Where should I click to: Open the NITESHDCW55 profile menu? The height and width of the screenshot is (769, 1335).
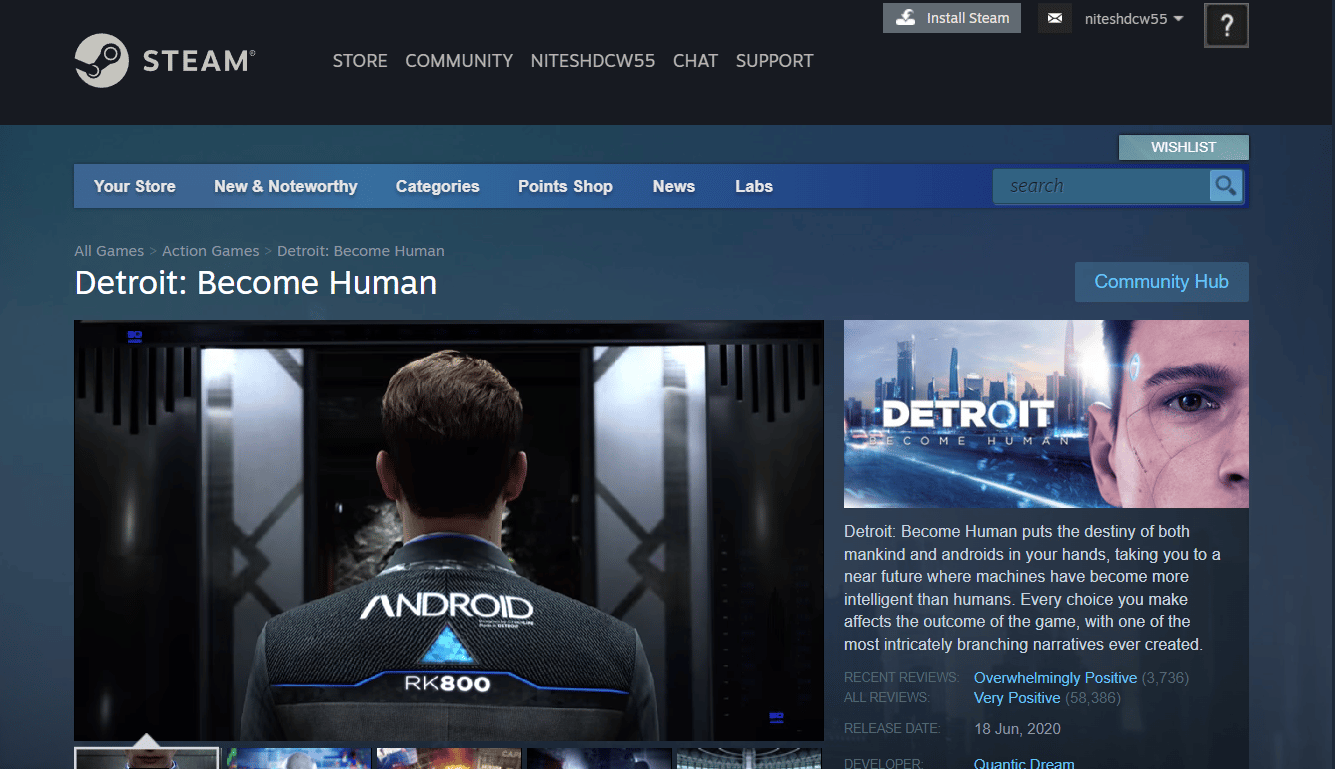(x=593, y=61)
